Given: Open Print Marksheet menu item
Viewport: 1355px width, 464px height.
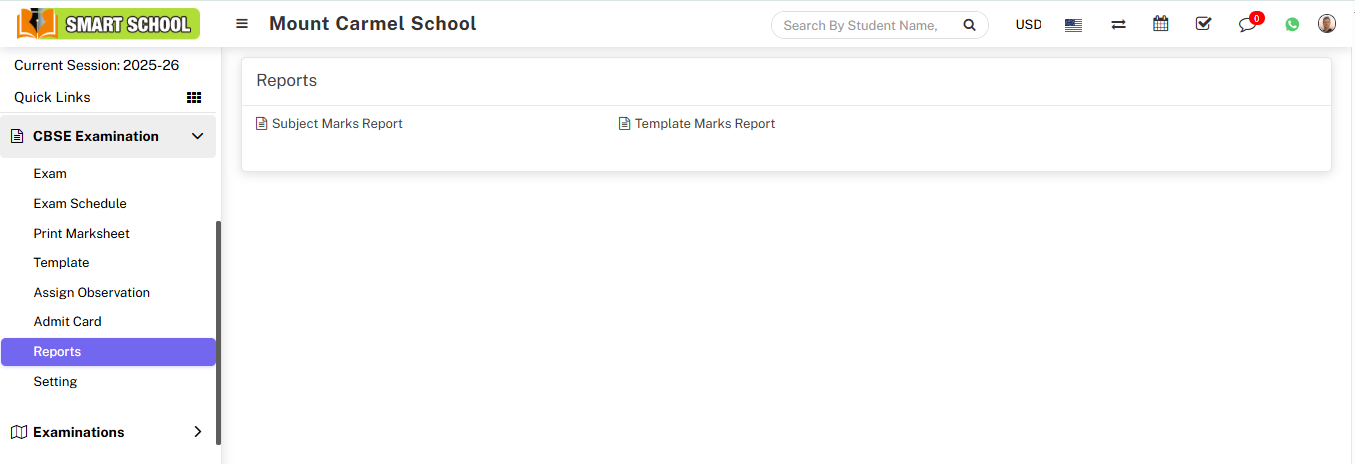Looking at the screenshot, I should [x=82, y=233].
